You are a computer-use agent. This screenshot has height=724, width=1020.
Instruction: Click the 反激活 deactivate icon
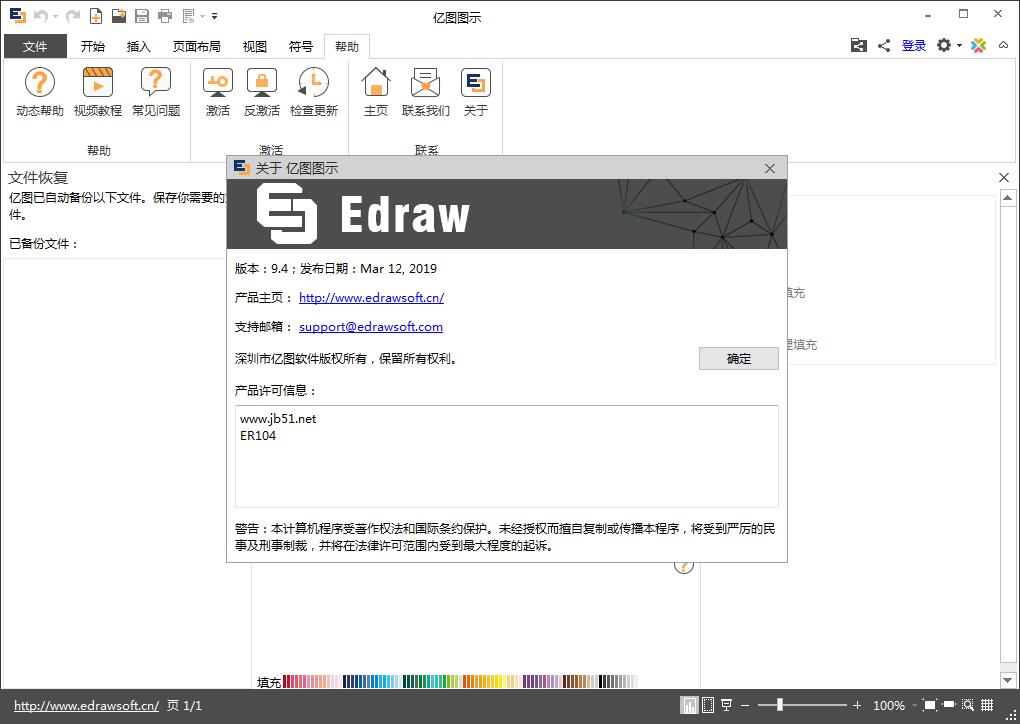(262, 92)
